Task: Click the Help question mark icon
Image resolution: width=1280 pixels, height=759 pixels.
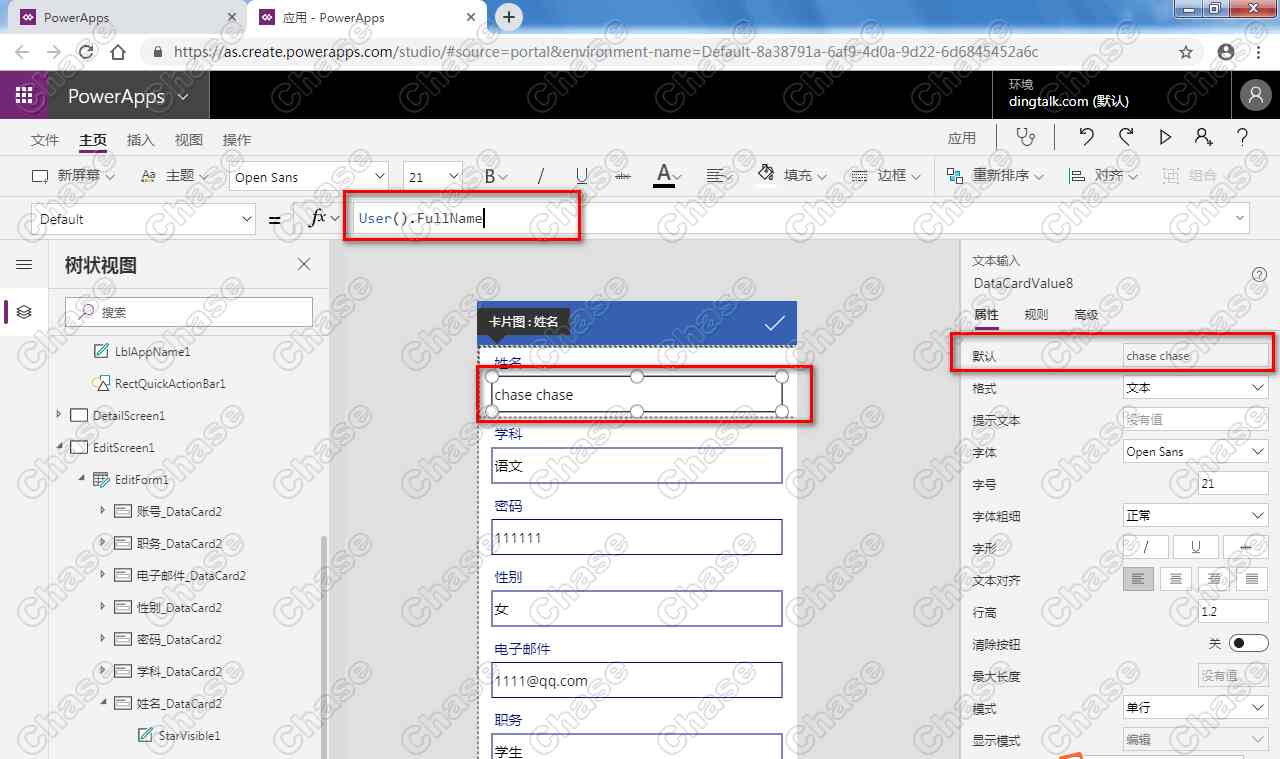Action: [x=1242, y=137]
